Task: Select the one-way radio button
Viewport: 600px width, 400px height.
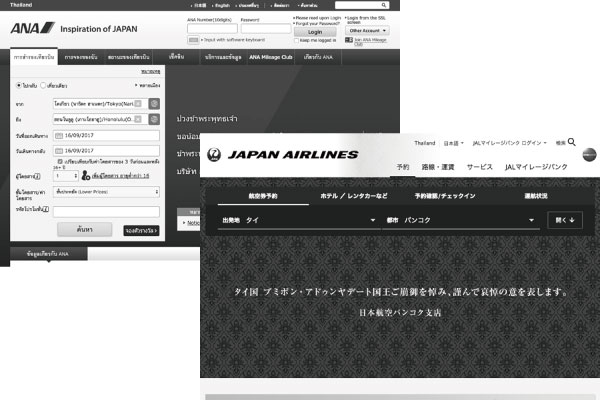Action: click(43, 85)
